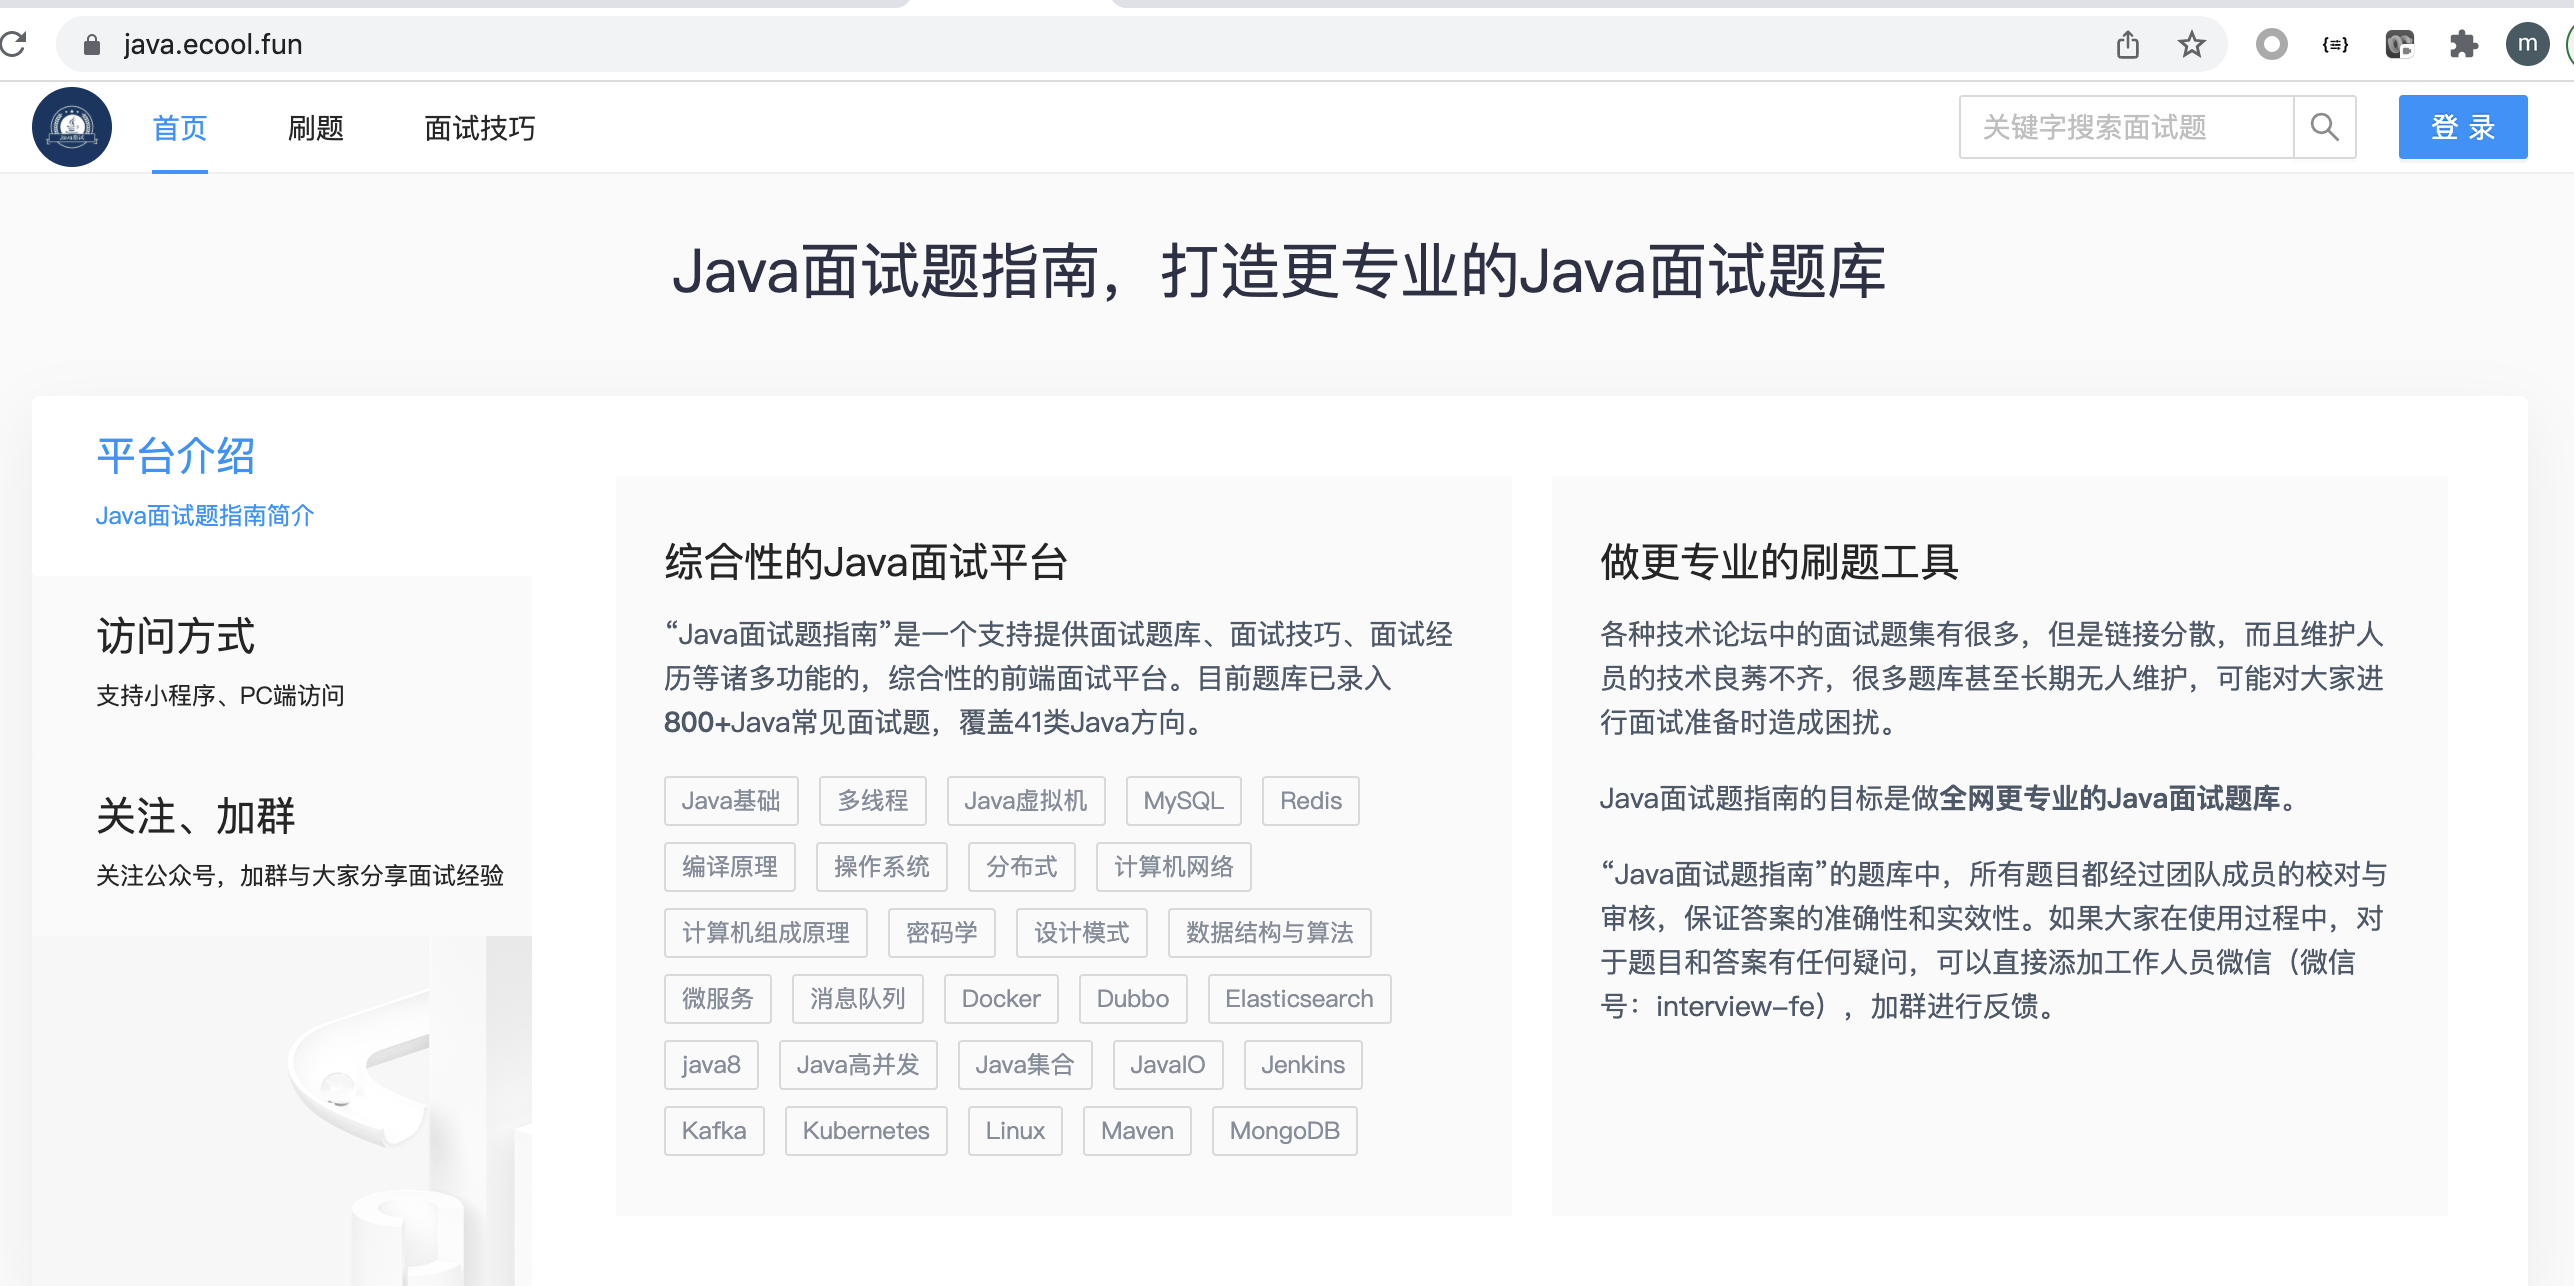Choose the 消息队列 tag
The width and height of the screenshot is (2574, 1286).
pos(858,999)
